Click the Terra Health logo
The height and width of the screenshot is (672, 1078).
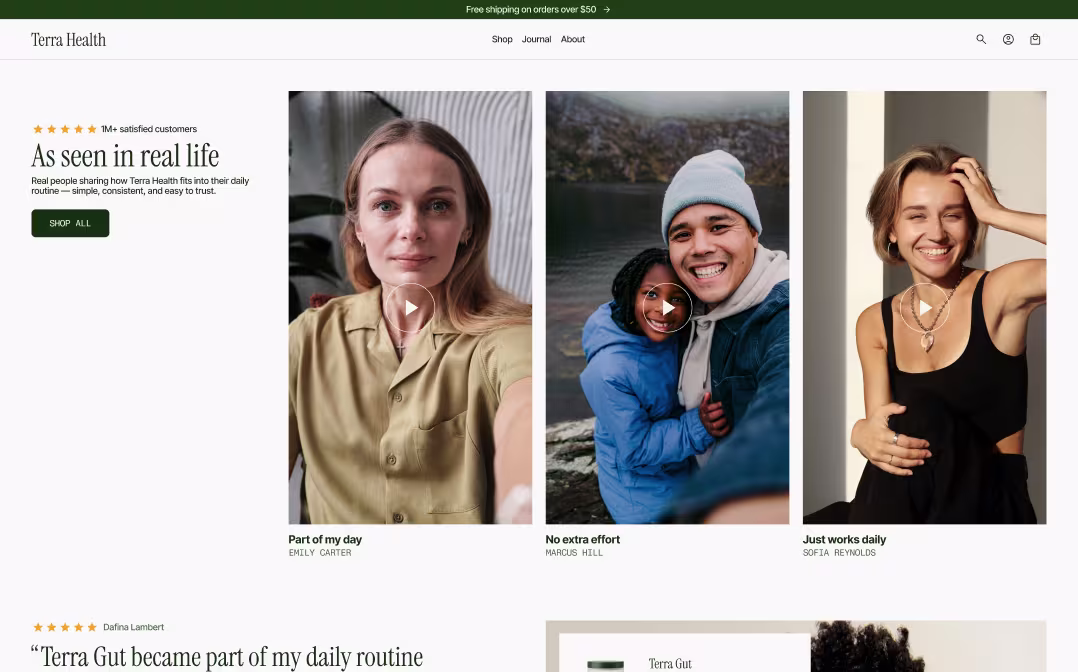pyautogui.click(x=67, y=39)
